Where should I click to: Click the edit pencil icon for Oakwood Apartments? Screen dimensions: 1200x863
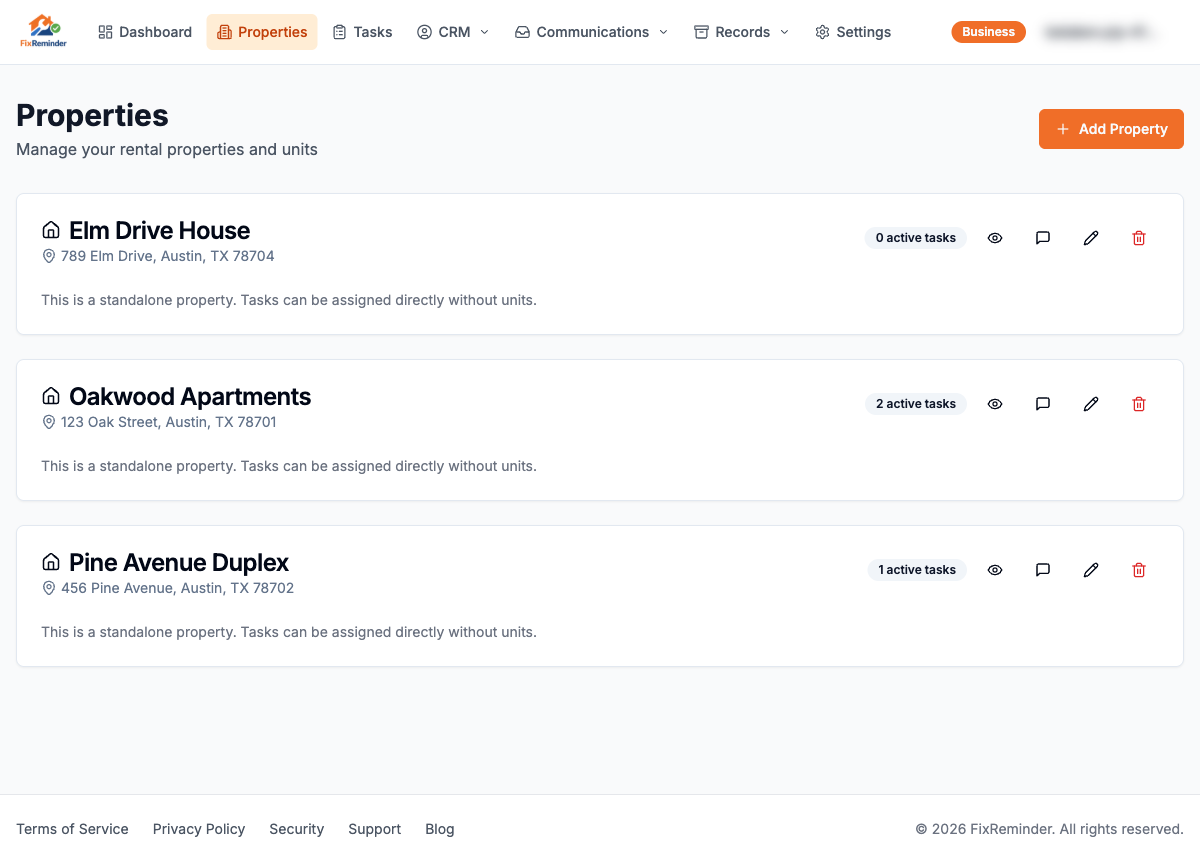pos(1090,403)
